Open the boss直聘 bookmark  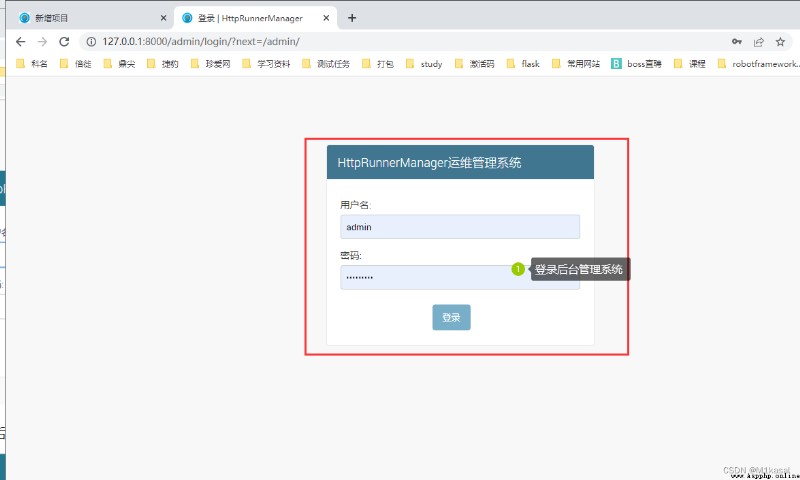pos(636,64)
